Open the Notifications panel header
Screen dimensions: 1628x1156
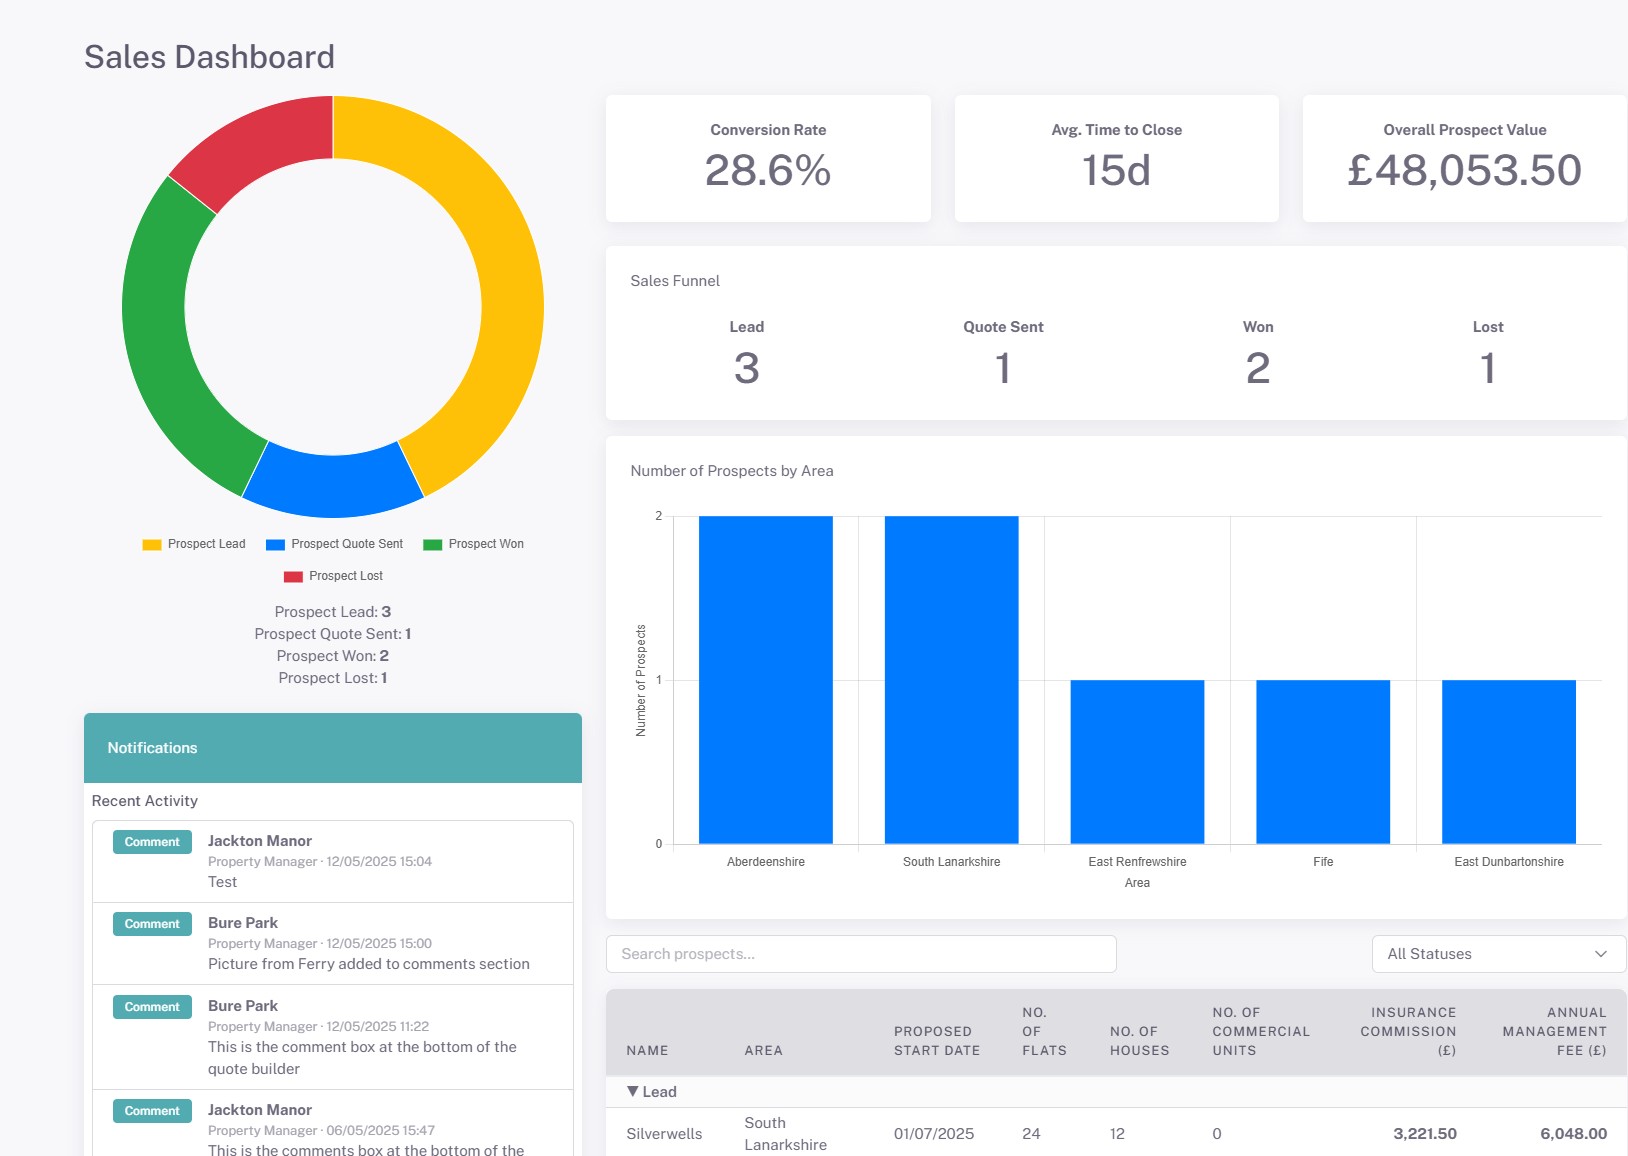pyautogui.click(x=152, y=747)
